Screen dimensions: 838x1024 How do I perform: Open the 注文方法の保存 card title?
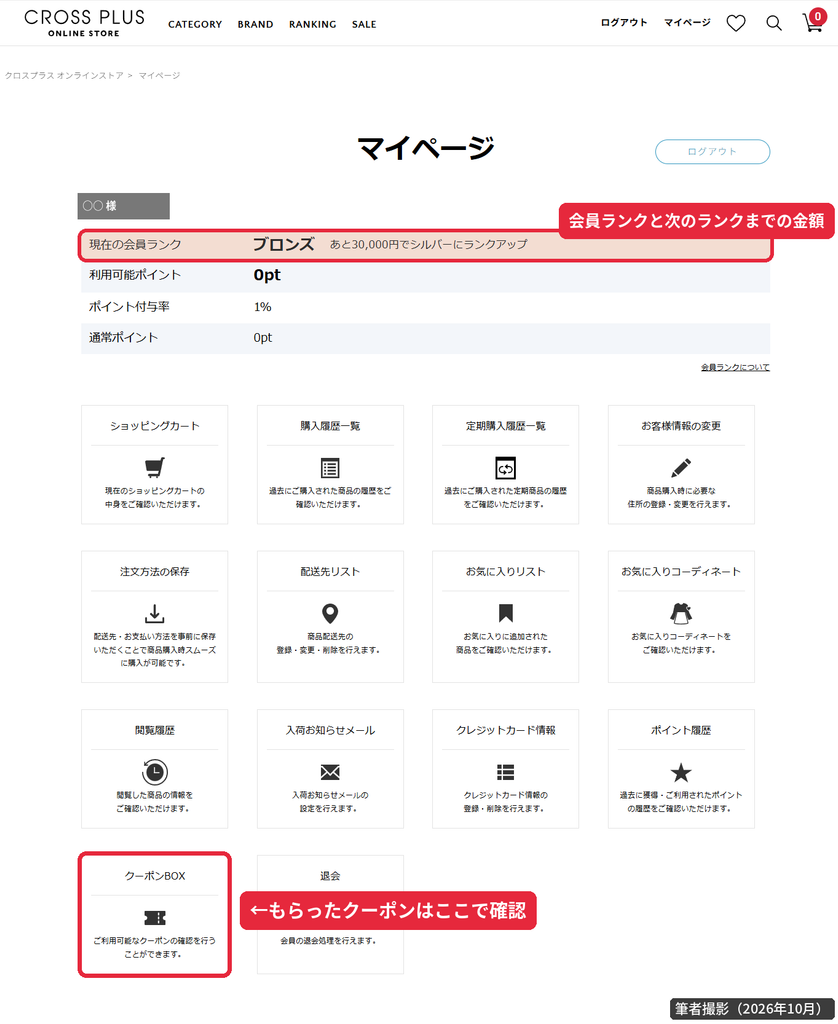155,571
